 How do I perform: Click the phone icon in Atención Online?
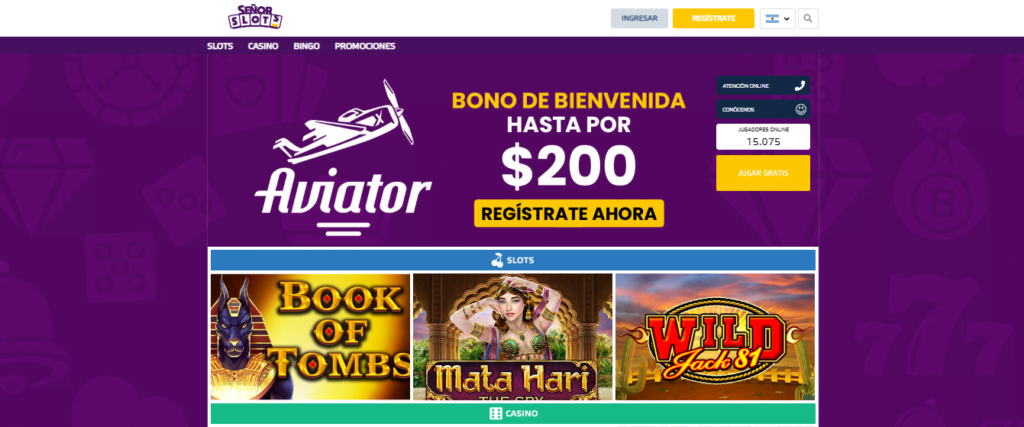(x=800, y=86)
